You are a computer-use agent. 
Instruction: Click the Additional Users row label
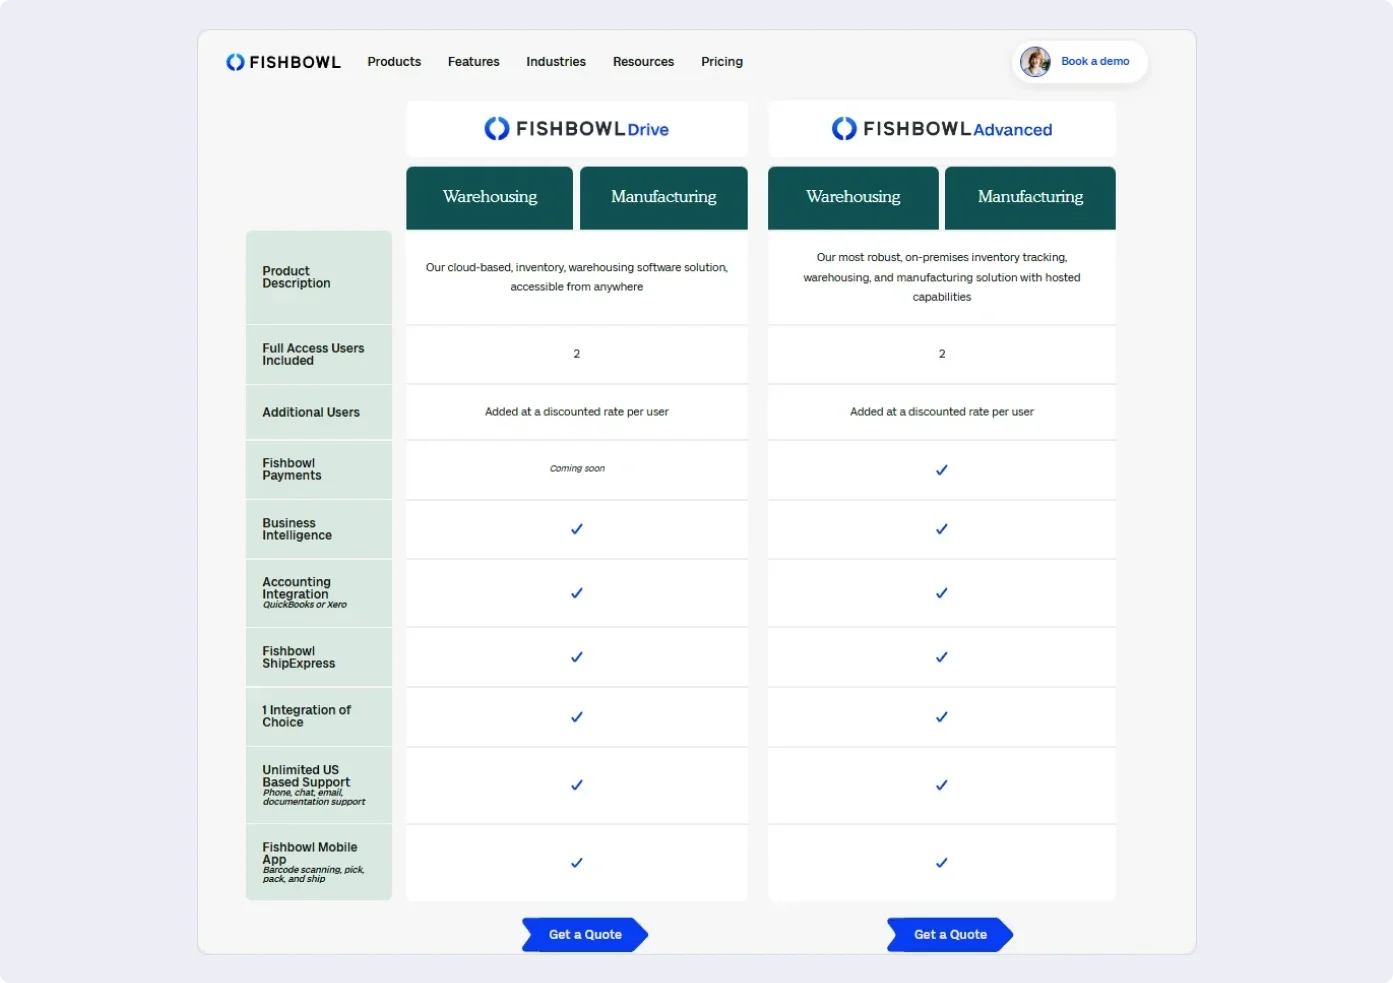[311, 412]
